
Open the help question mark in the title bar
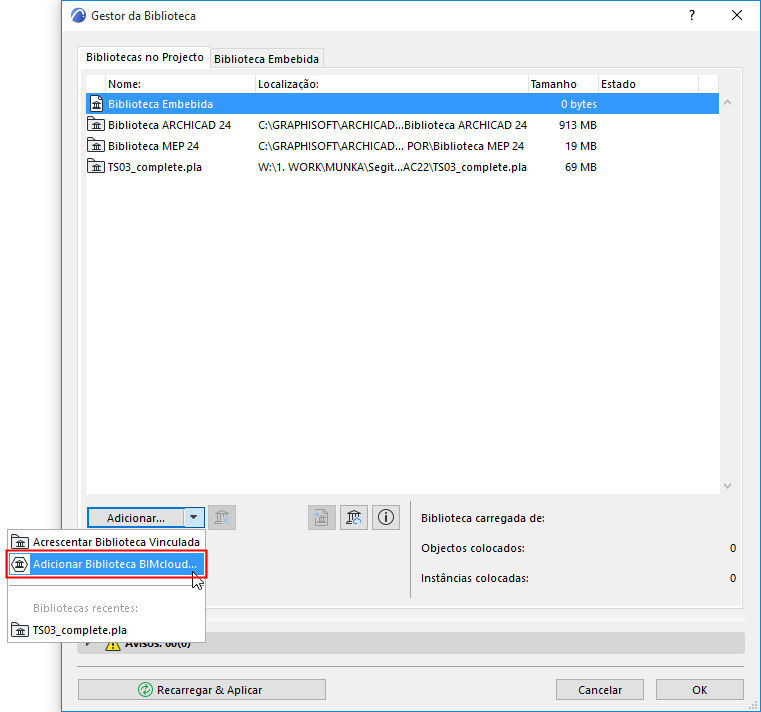pos(692,16)
